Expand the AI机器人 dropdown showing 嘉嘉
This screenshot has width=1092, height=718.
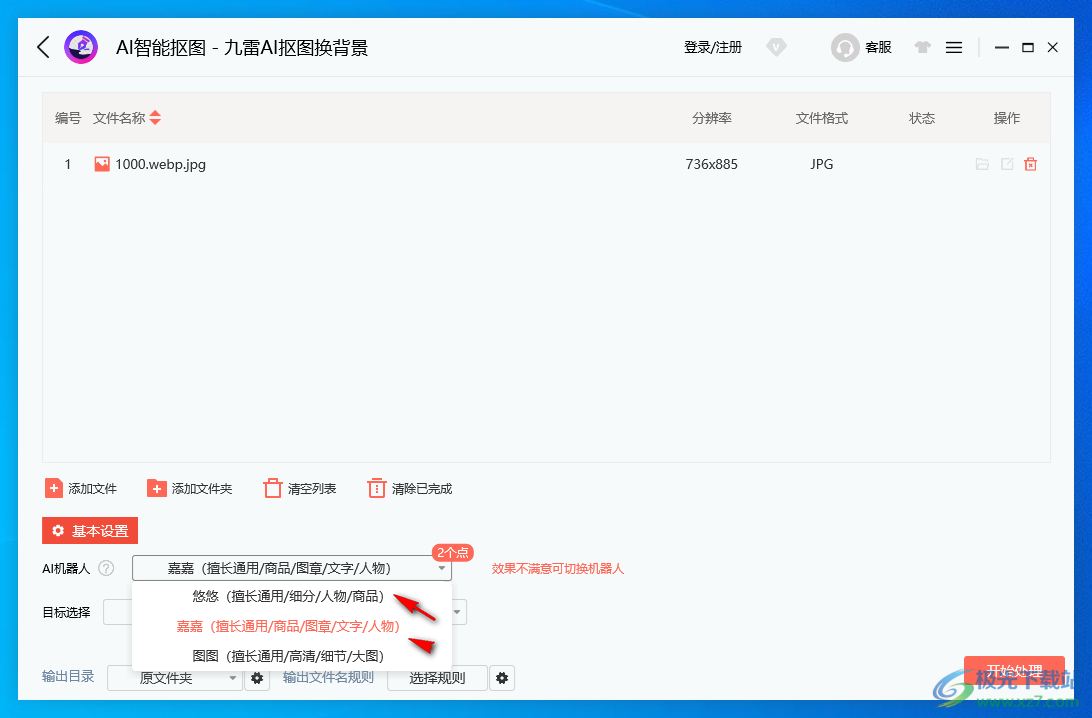click(292, 568)
